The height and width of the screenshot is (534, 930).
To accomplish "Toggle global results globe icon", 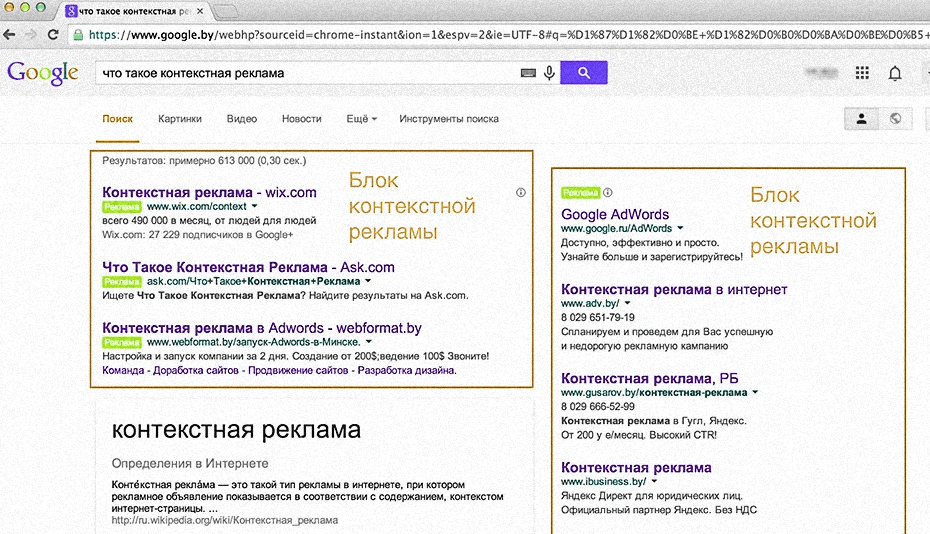I will point(895,119).
